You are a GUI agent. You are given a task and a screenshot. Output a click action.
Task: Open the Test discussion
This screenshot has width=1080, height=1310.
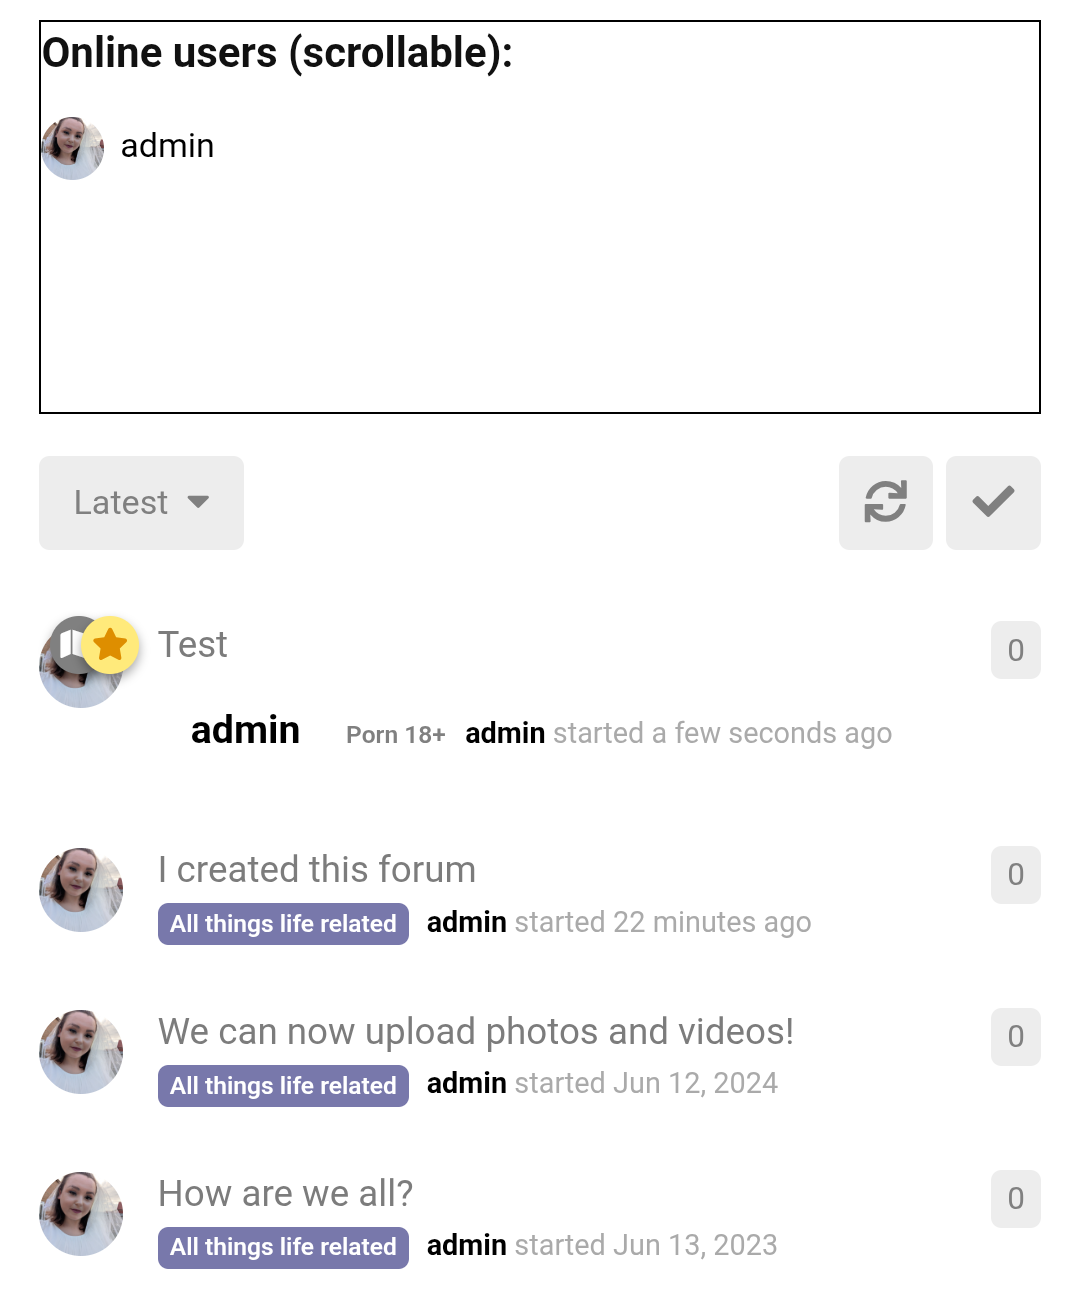pyautogui.click(x=192, y=645)
